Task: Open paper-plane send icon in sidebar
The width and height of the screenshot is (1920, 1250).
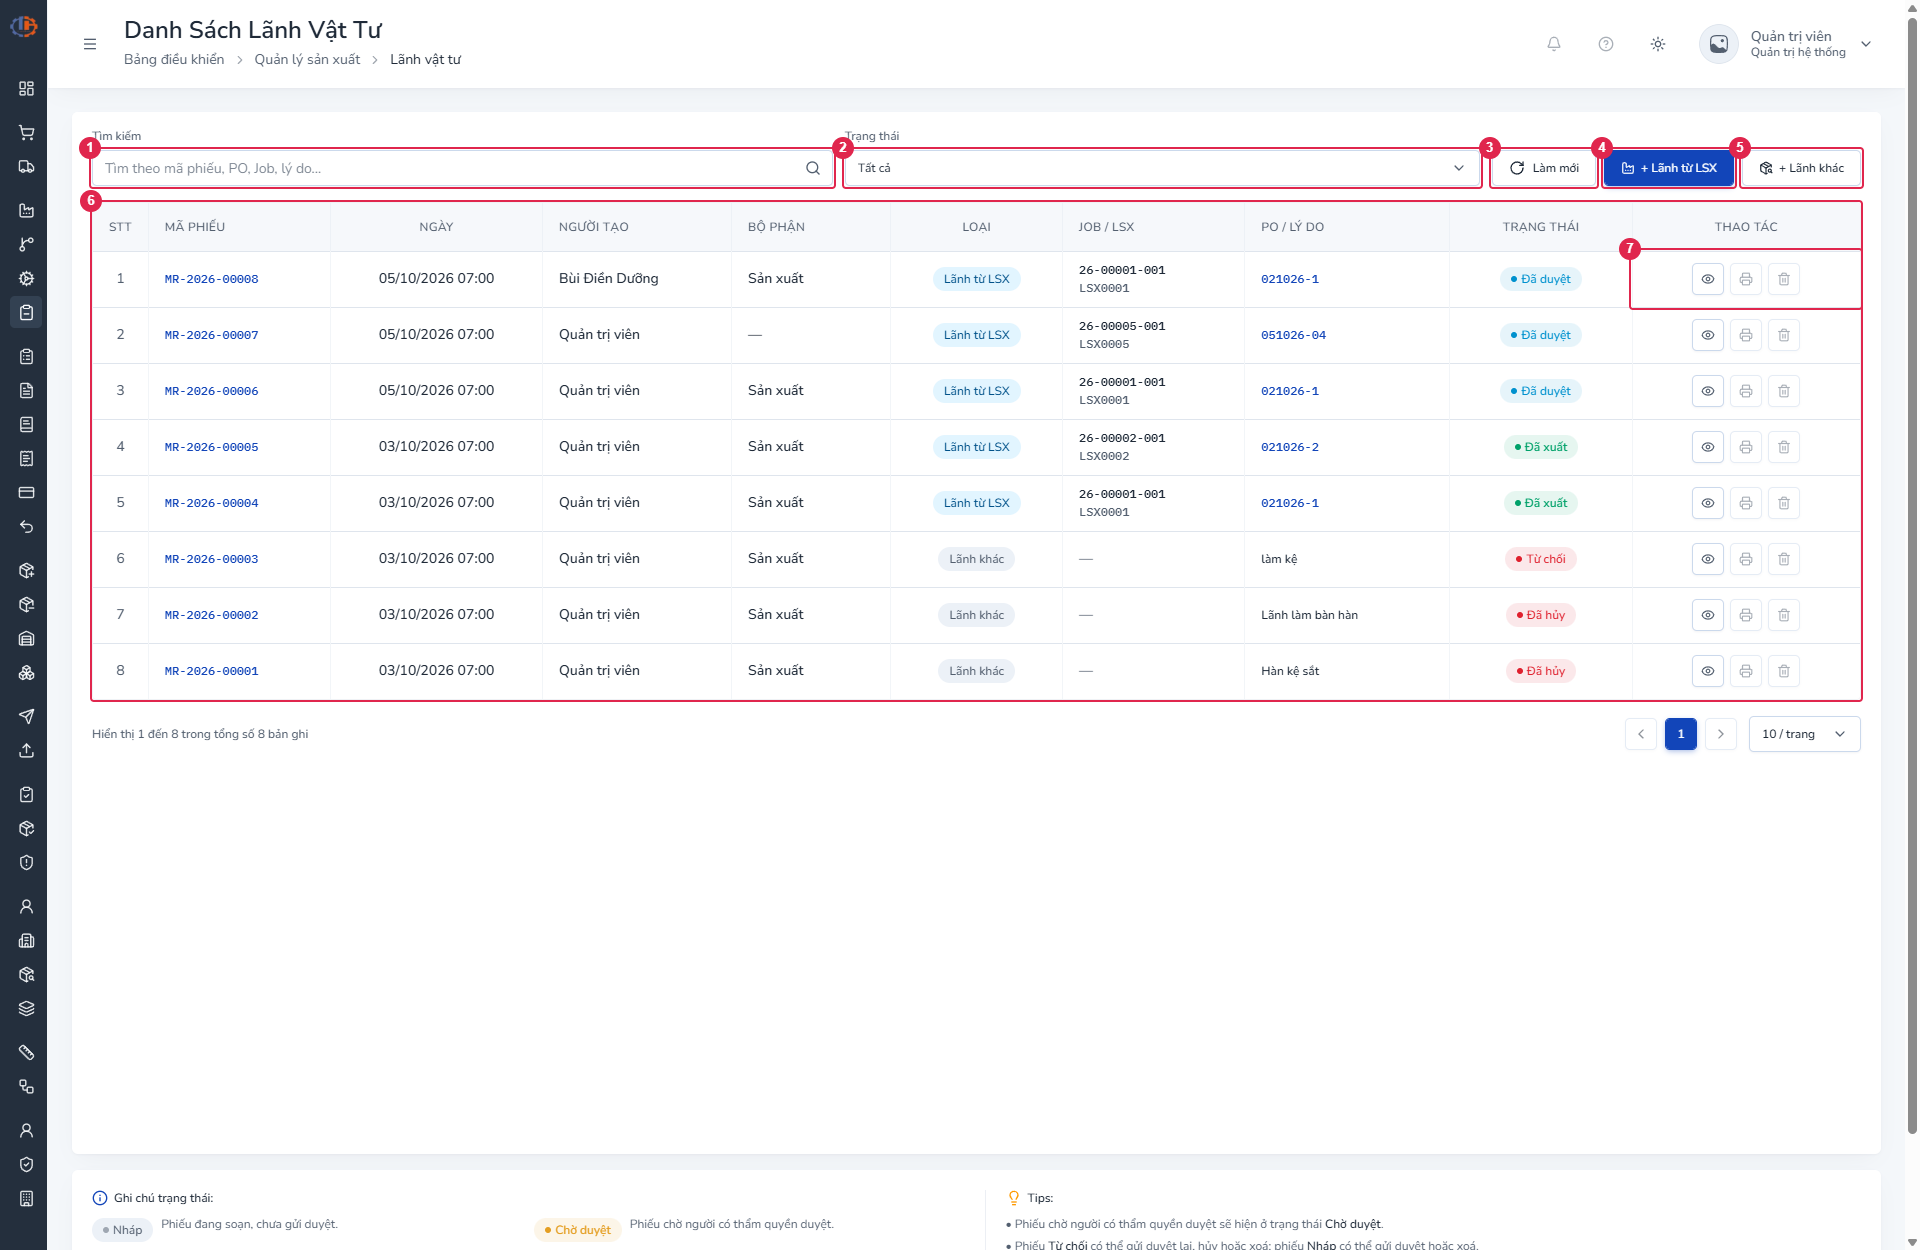Action: coord(27,717)
